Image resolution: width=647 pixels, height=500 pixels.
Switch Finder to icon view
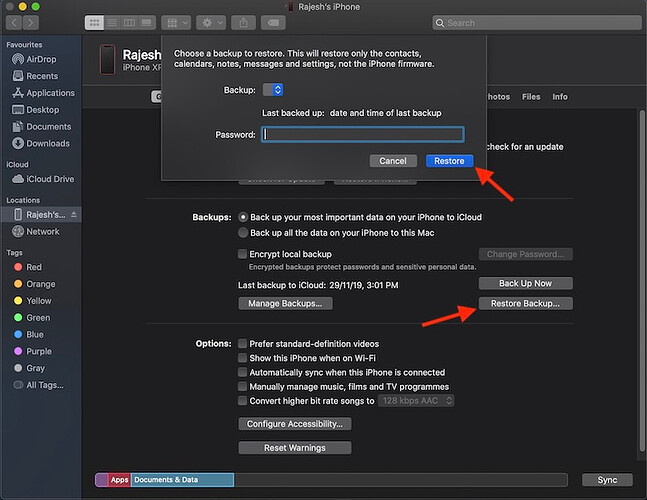tap(94, 22)
